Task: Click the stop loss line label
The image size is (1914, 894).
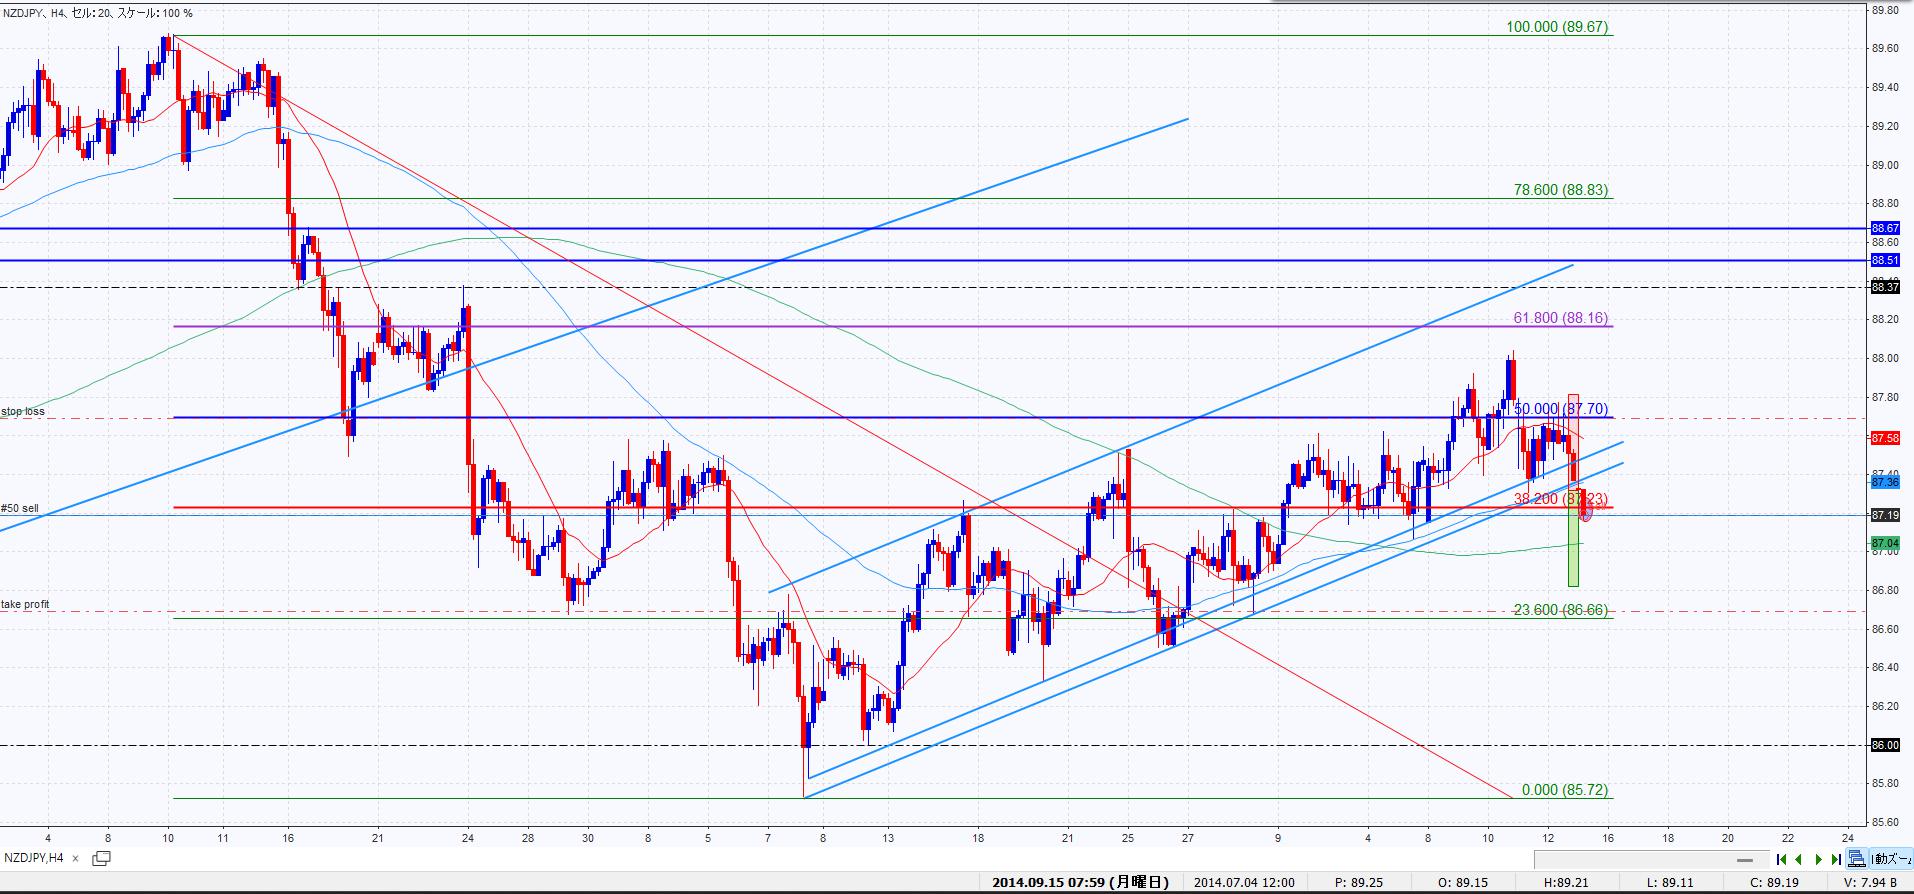Action: [x=23, y=411]
